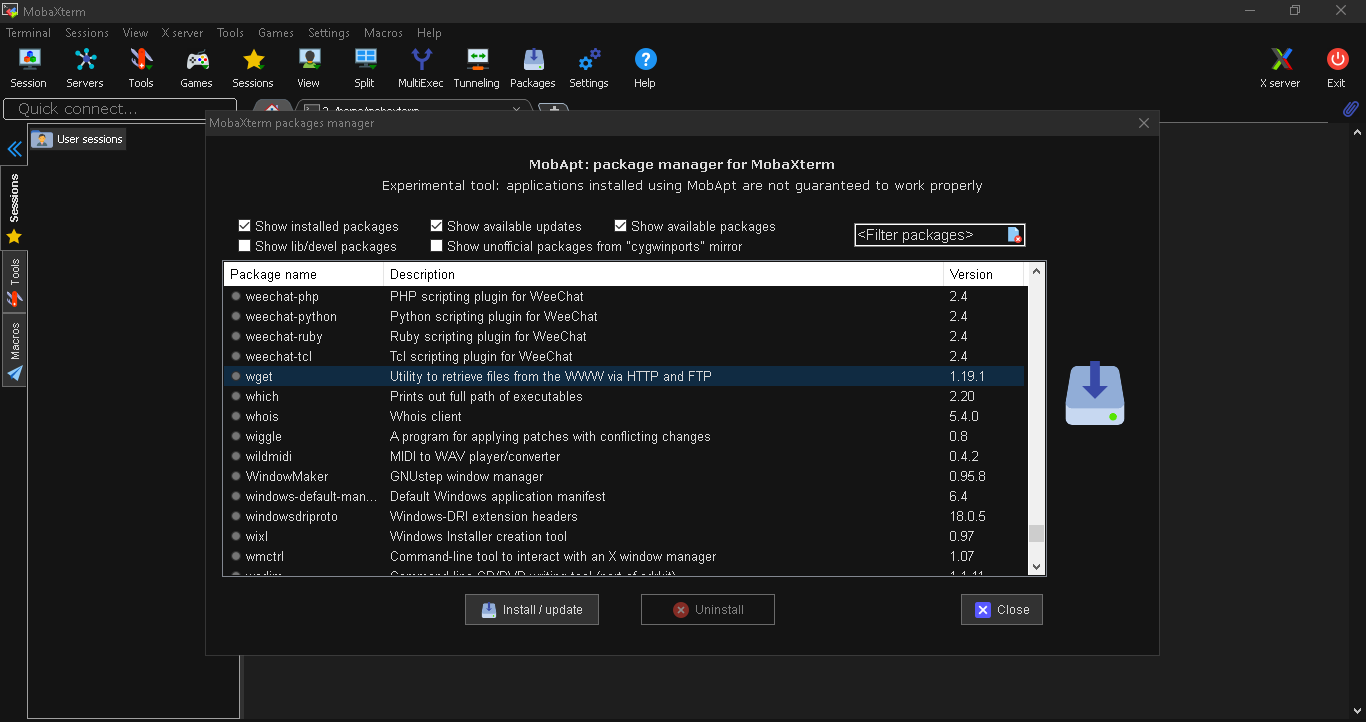Click the Exit power icon

(1336, 68)
